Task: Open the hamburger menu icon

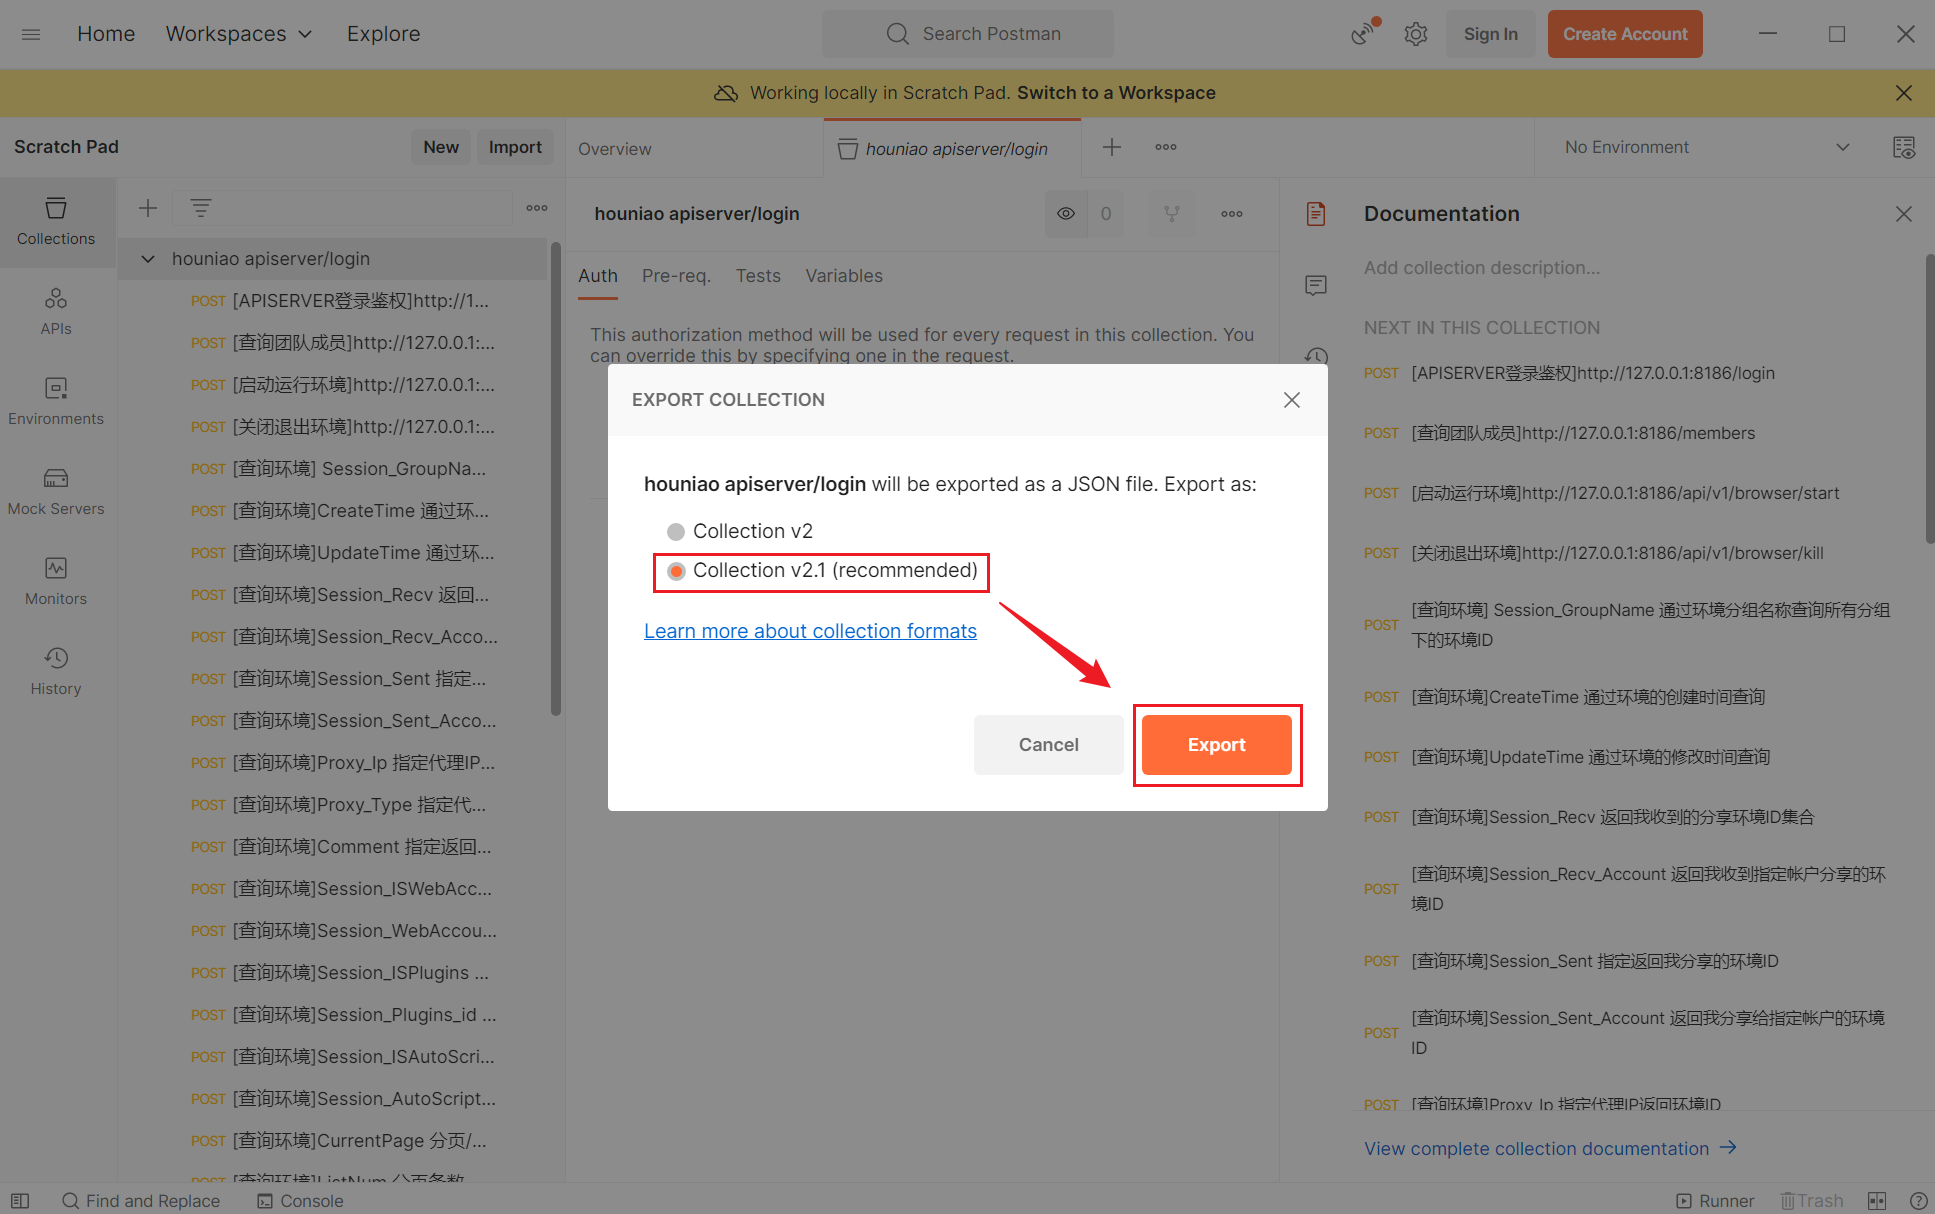Action: 31,34
